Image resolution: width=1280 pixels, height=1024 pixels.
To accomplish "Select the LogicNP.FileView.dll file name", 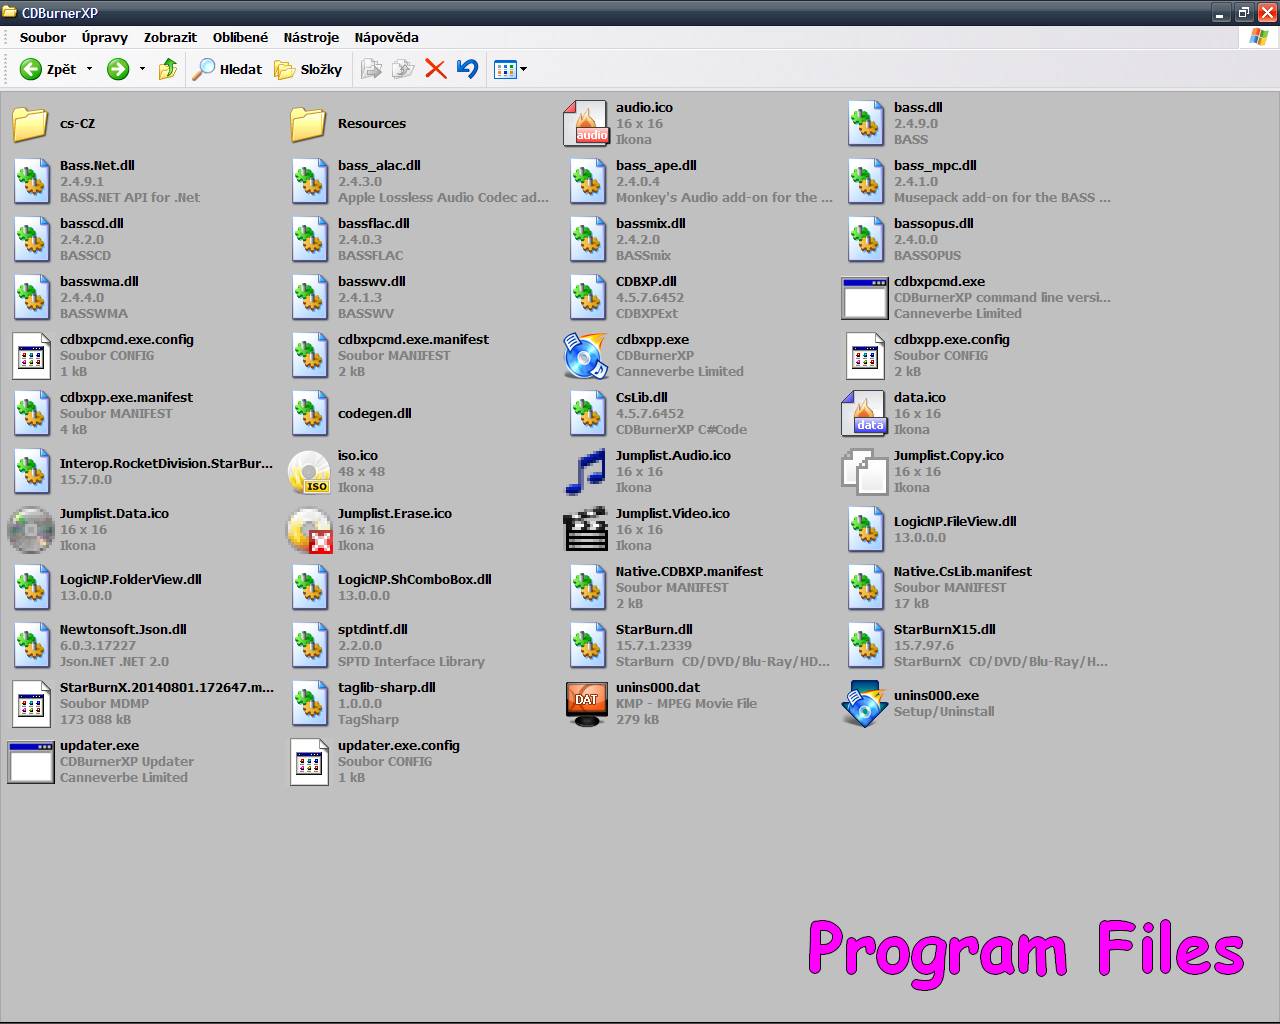I will point(955,521).
